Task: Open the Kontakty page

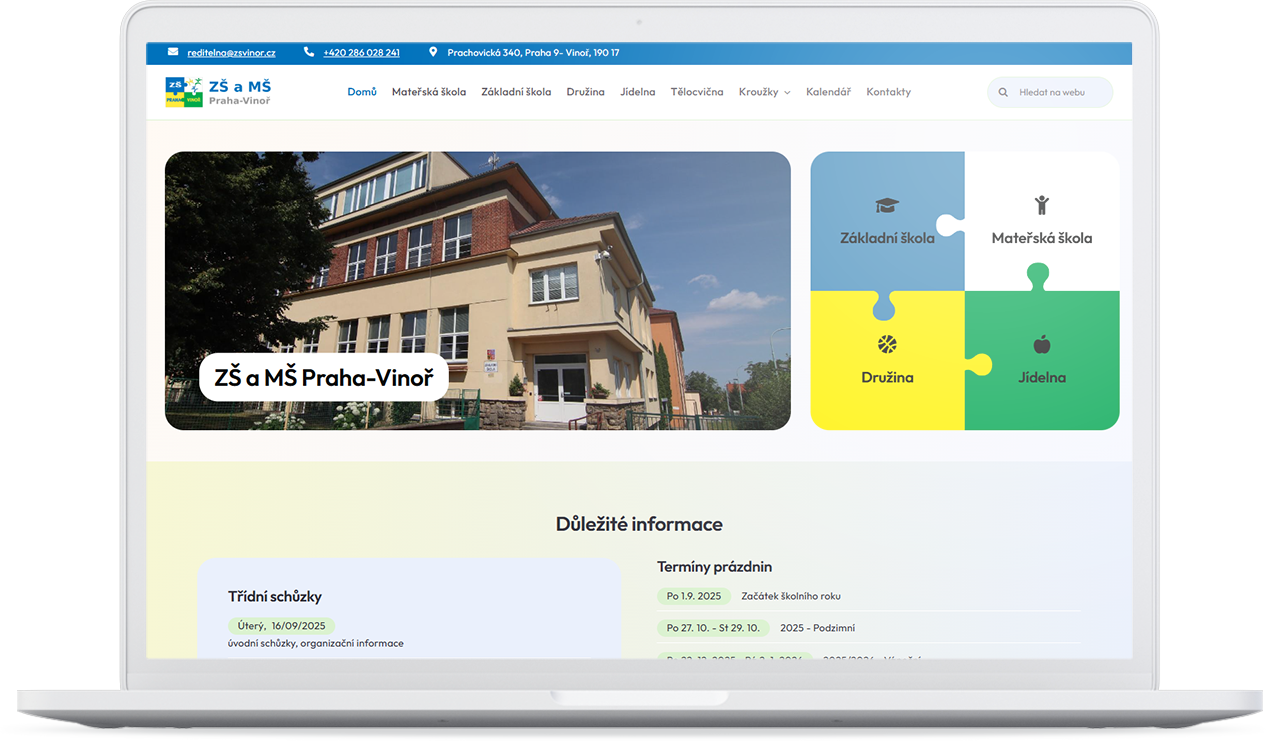Action: click(888, 91)
